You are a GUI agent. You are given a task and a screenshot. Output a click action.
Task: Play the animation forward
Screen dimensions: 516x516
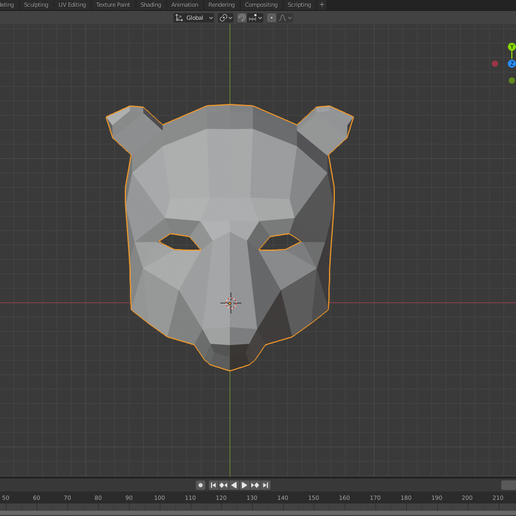coord(244,485)
